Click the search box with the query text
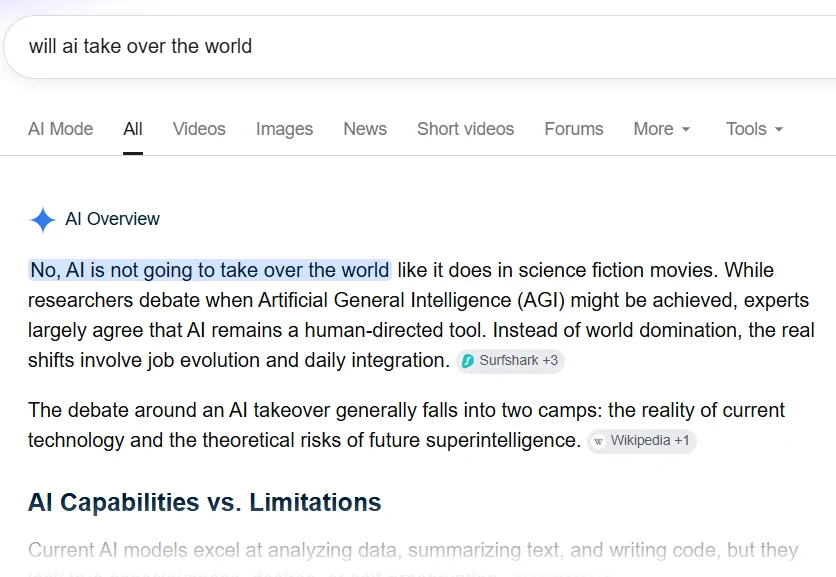836x577 pixels. 421,46
